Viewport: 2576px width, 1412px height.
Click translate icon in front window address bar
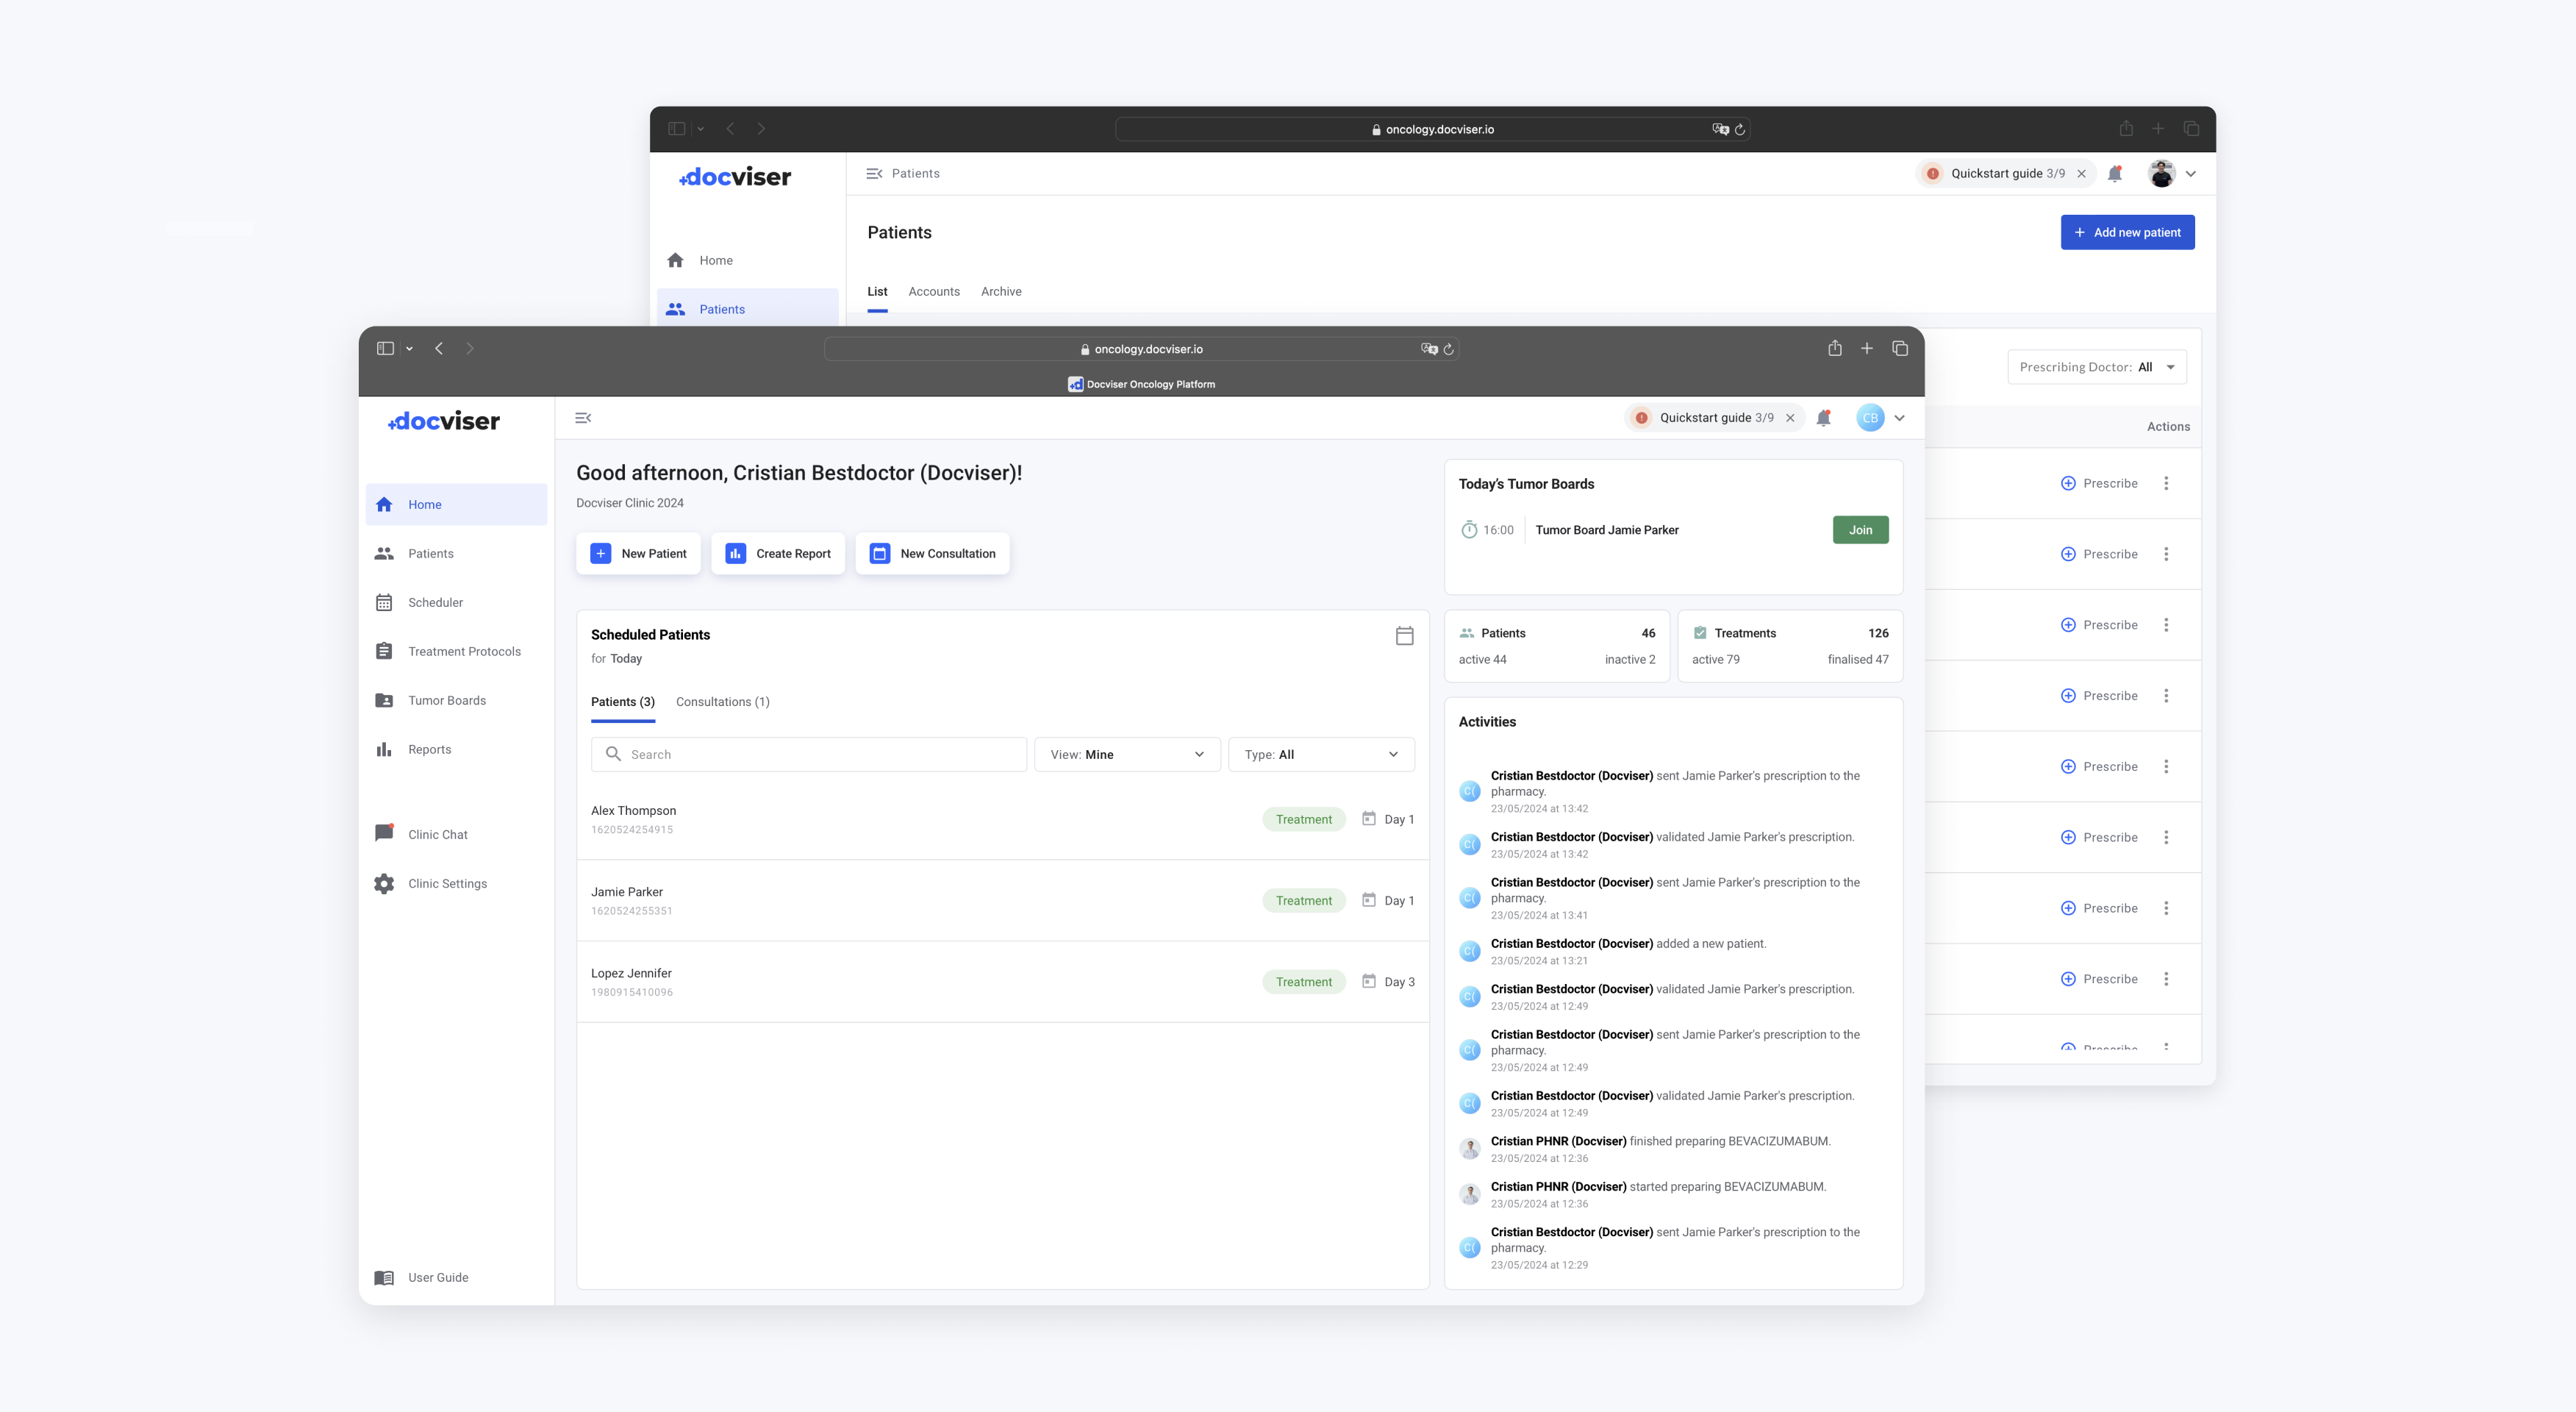[1429, 349]
